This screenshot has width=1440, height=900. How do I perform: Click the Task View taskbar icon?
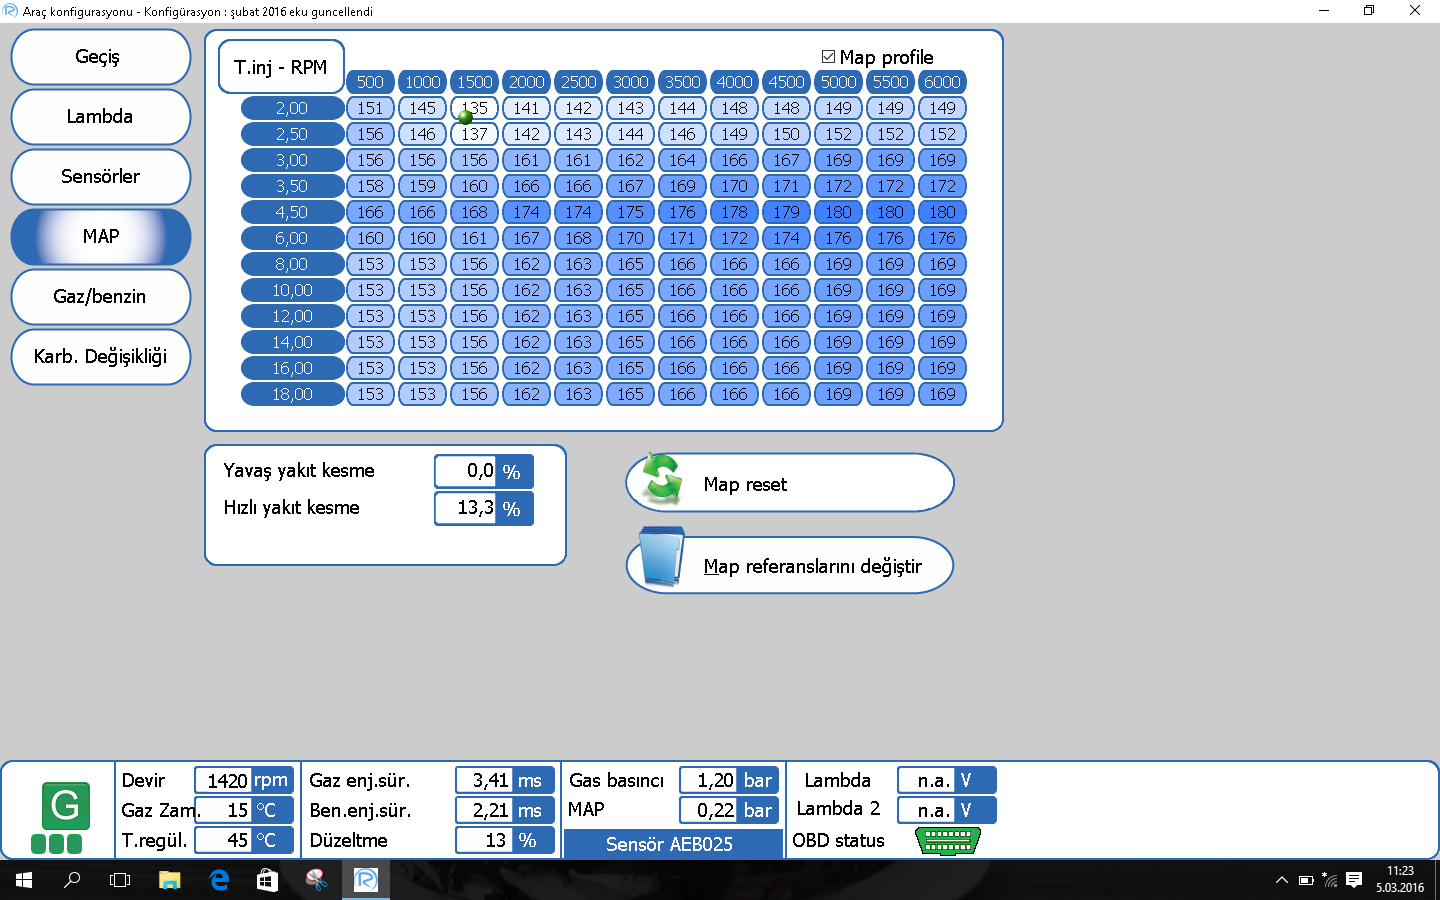pos(120,880)
